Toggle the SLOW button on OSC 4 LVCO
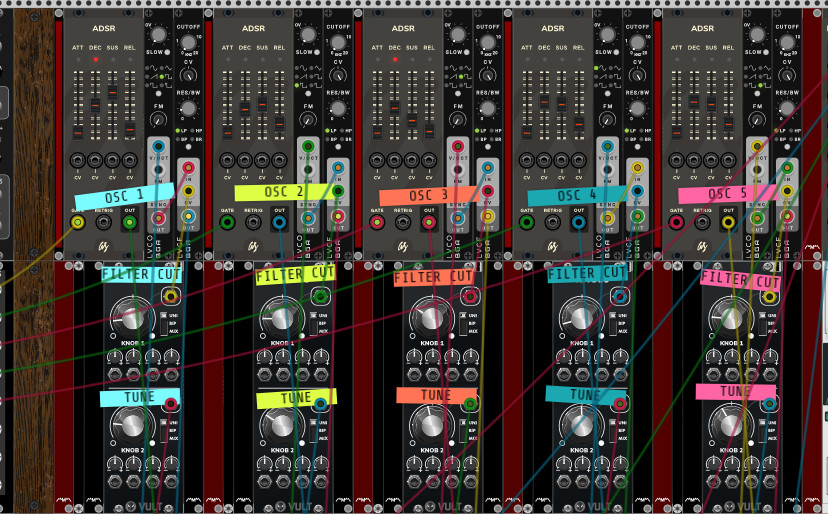The width and height of the screenshot is (828, 514). click(616, 52)
